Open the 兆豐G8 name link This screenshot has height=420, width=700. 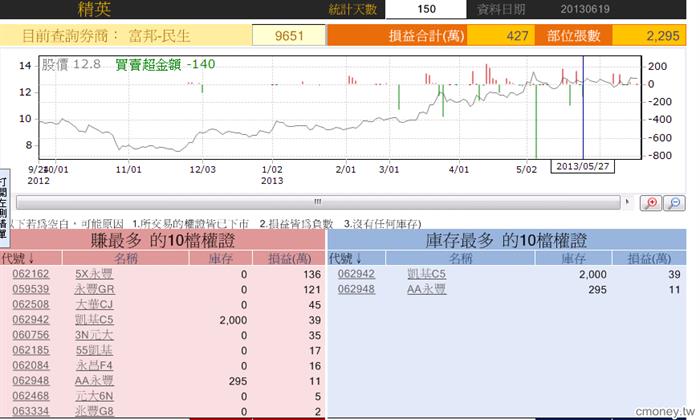coord(94,411)
